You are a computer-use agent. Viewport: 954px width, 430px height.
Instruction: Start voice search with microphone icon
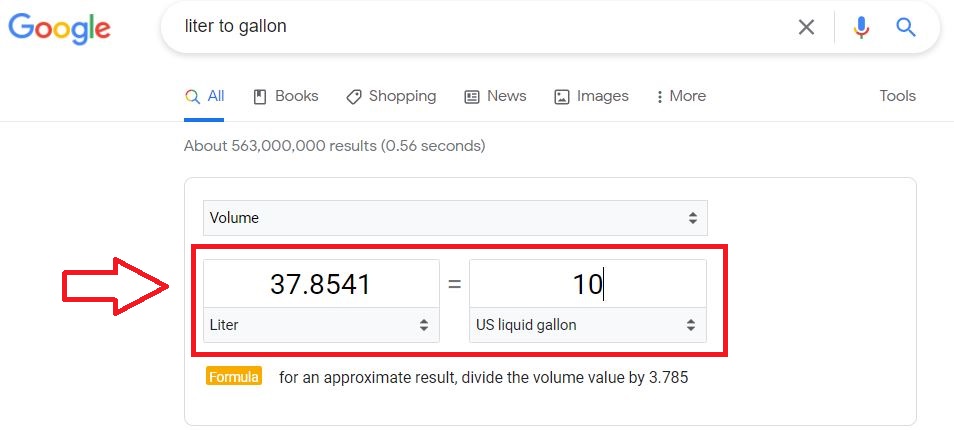coord(861,27)
